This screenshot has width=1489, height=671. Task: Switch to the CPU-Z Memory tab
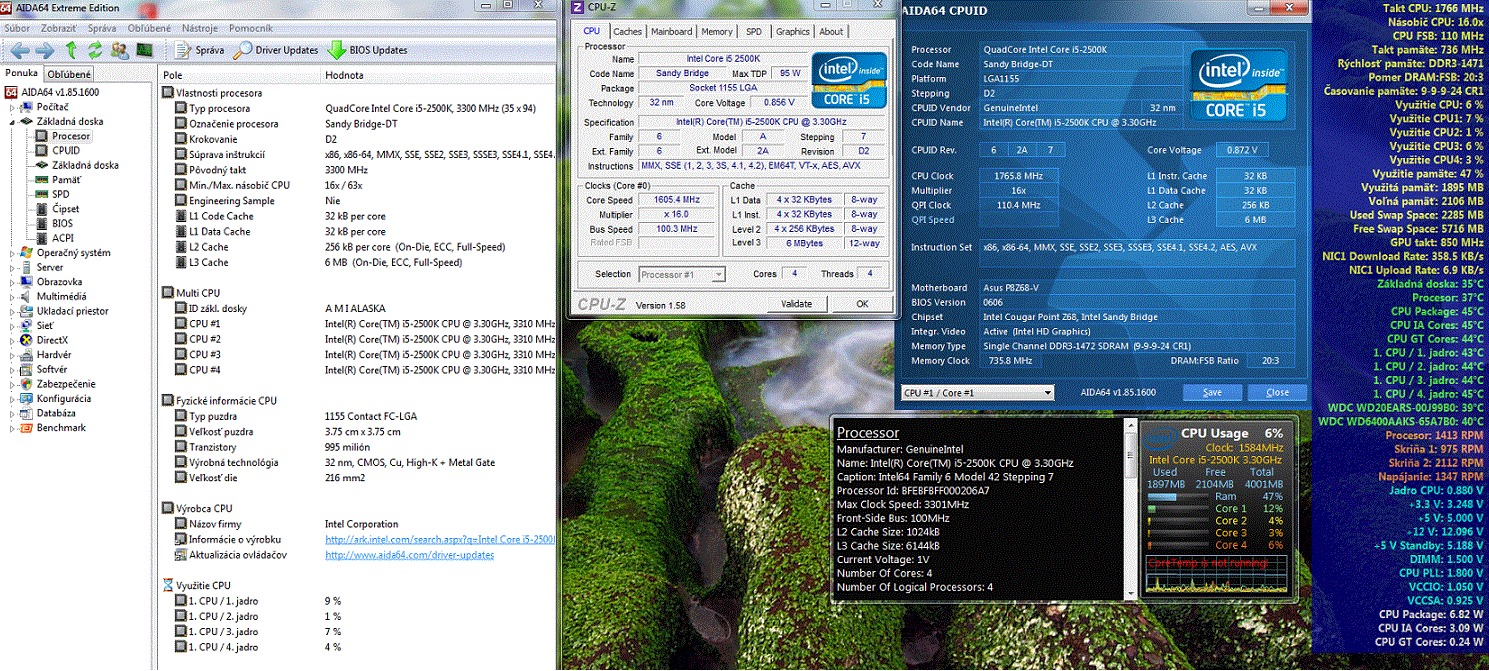click(717, 32)
